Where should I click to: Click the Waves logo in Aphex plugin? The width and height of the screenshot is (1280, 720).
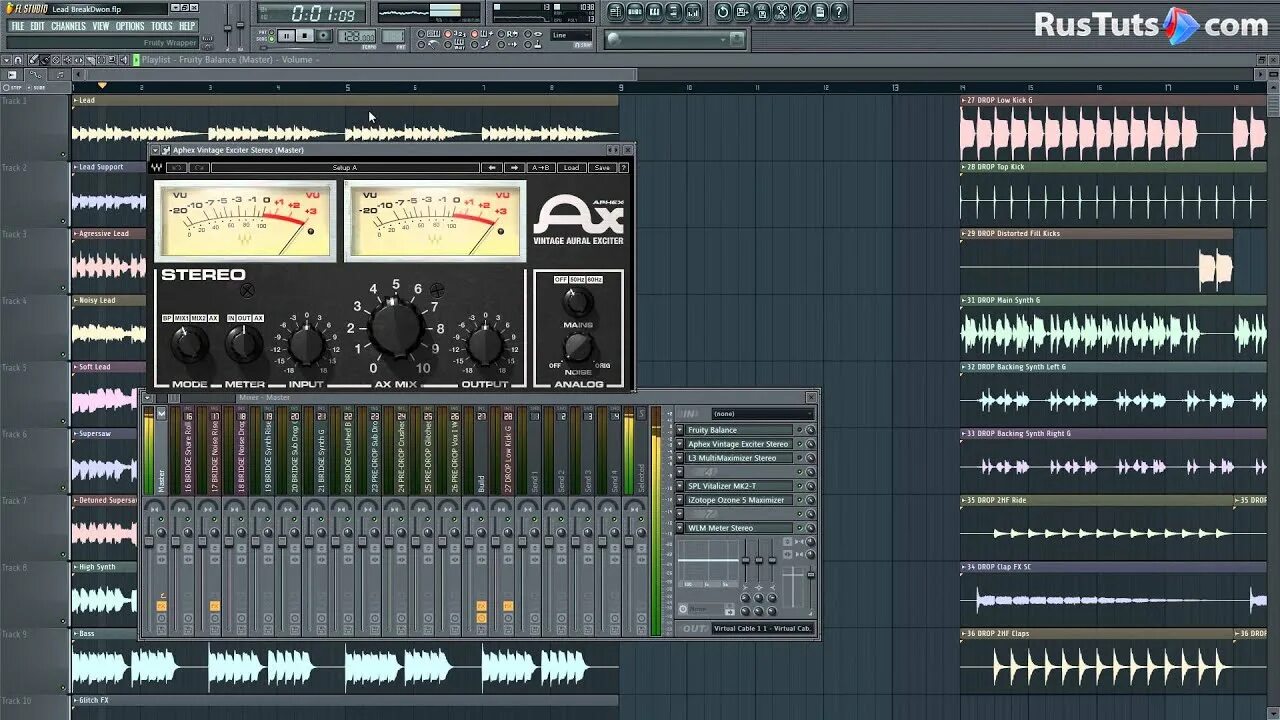[156, 168]
